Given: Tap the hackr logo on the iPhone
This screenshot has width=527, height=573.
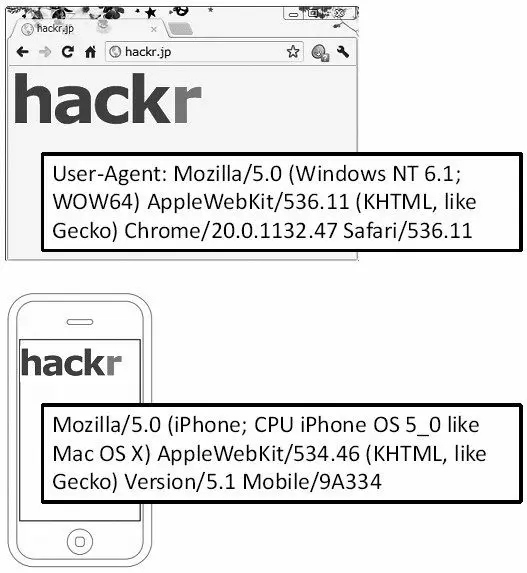Looking at the screenshot, I should [71, 362].
